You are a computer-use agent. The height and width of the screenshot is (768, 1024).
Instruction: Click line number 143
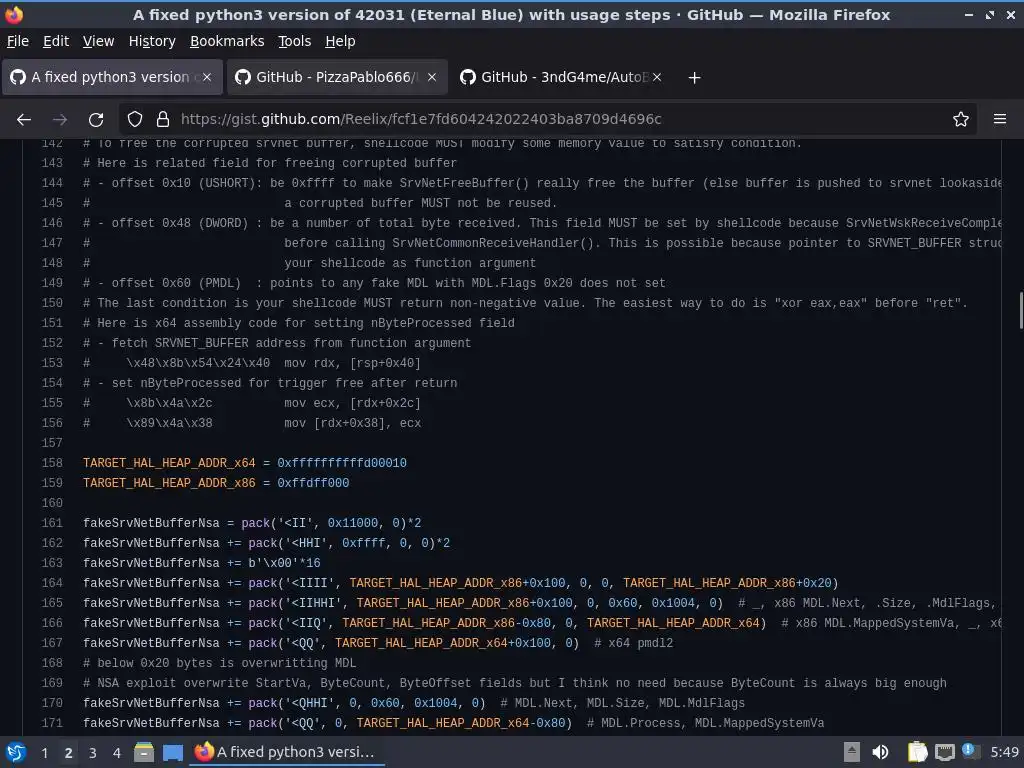52,163
